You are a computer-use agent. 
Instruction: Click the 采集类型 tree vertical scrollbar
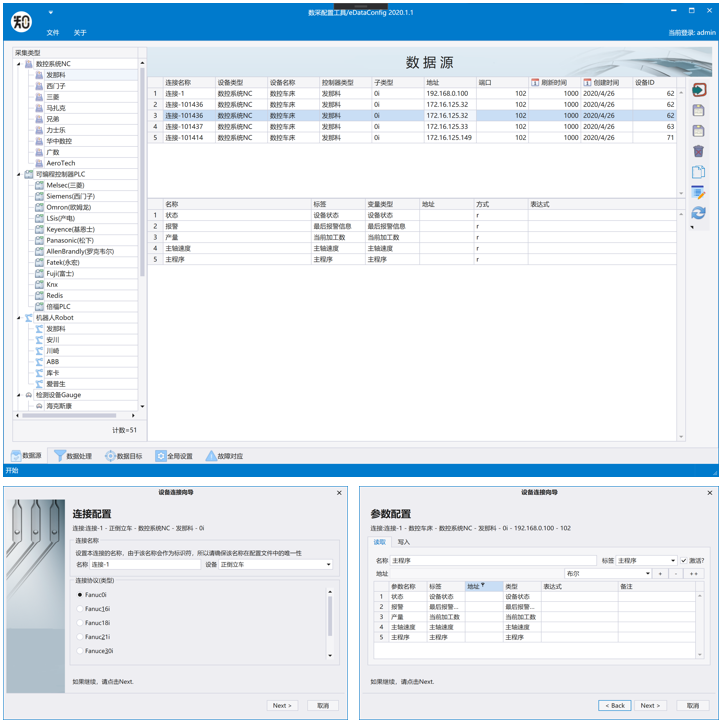[142, 150]
